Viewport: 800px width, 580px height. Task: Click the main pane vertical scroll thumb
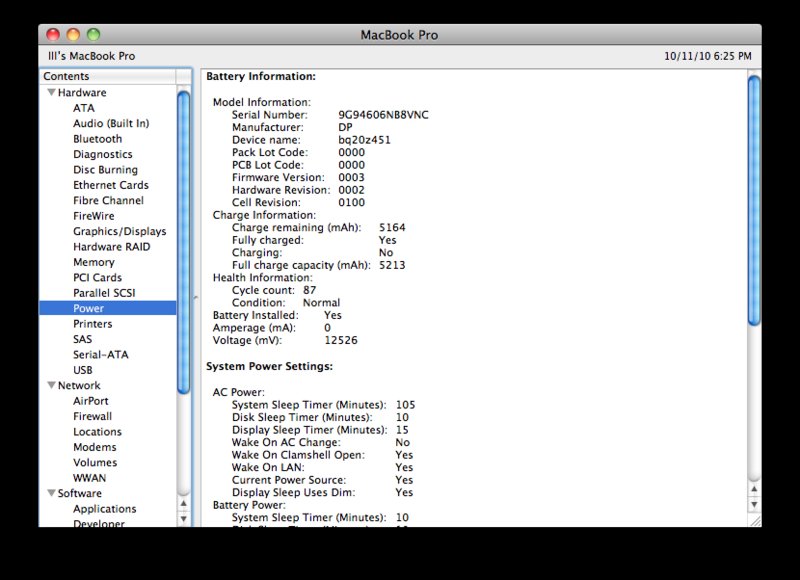(754, 200)
